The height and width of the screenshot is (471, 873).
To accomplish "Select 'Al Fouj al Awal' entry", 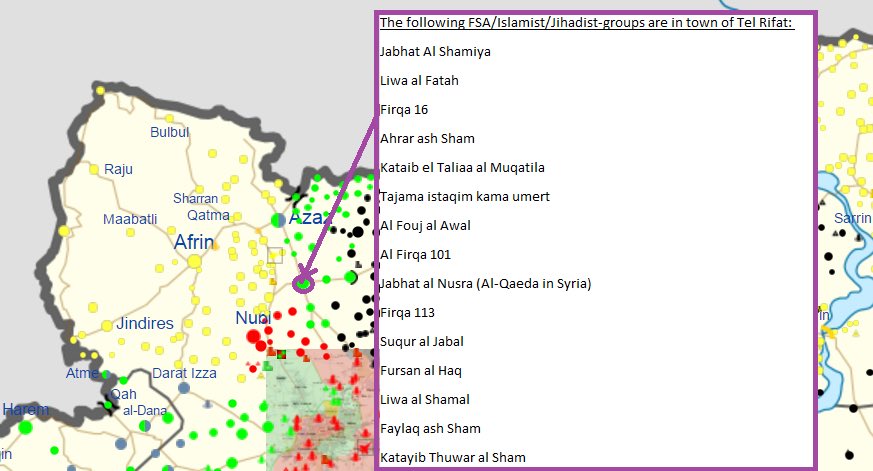I will tap(425, 225).
